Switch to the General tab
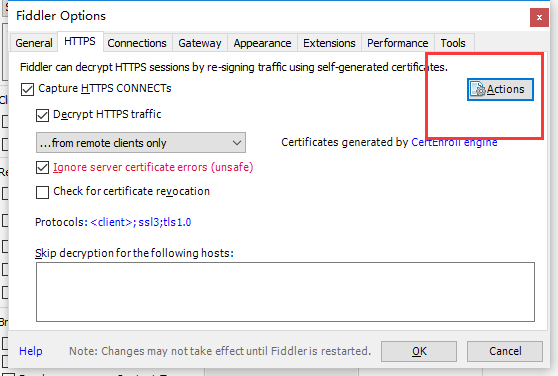558x376 pixels. [34, 43]
